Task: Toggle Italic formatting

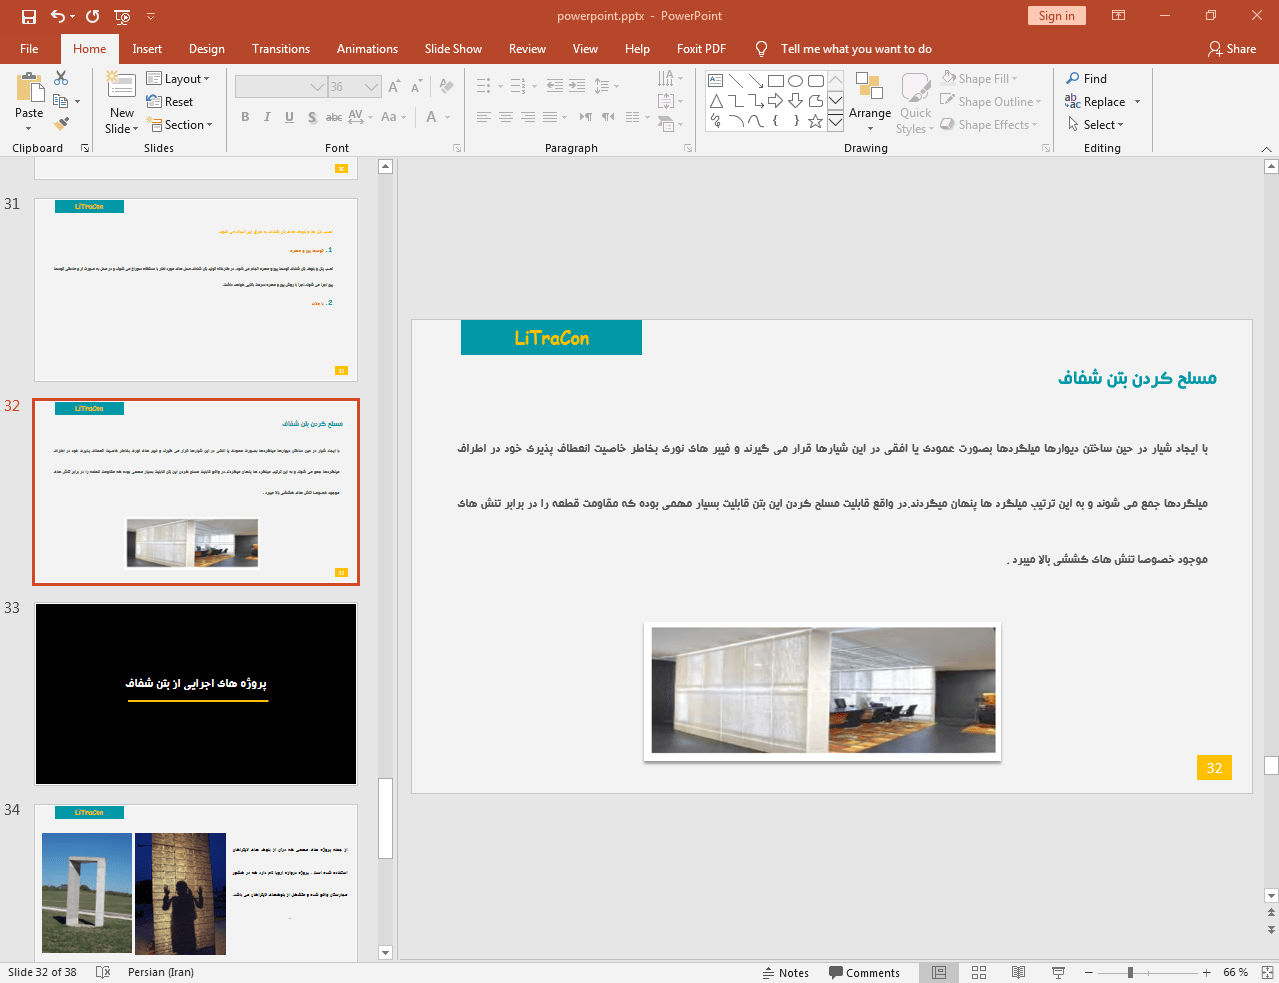Action: tap(267, 117)
